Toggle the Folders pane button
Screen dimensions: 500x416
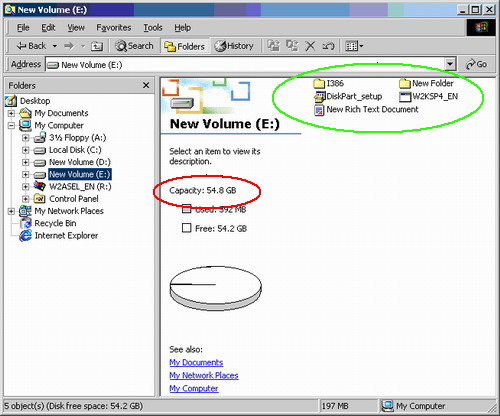pyautogui.click(x=184, y=46)
